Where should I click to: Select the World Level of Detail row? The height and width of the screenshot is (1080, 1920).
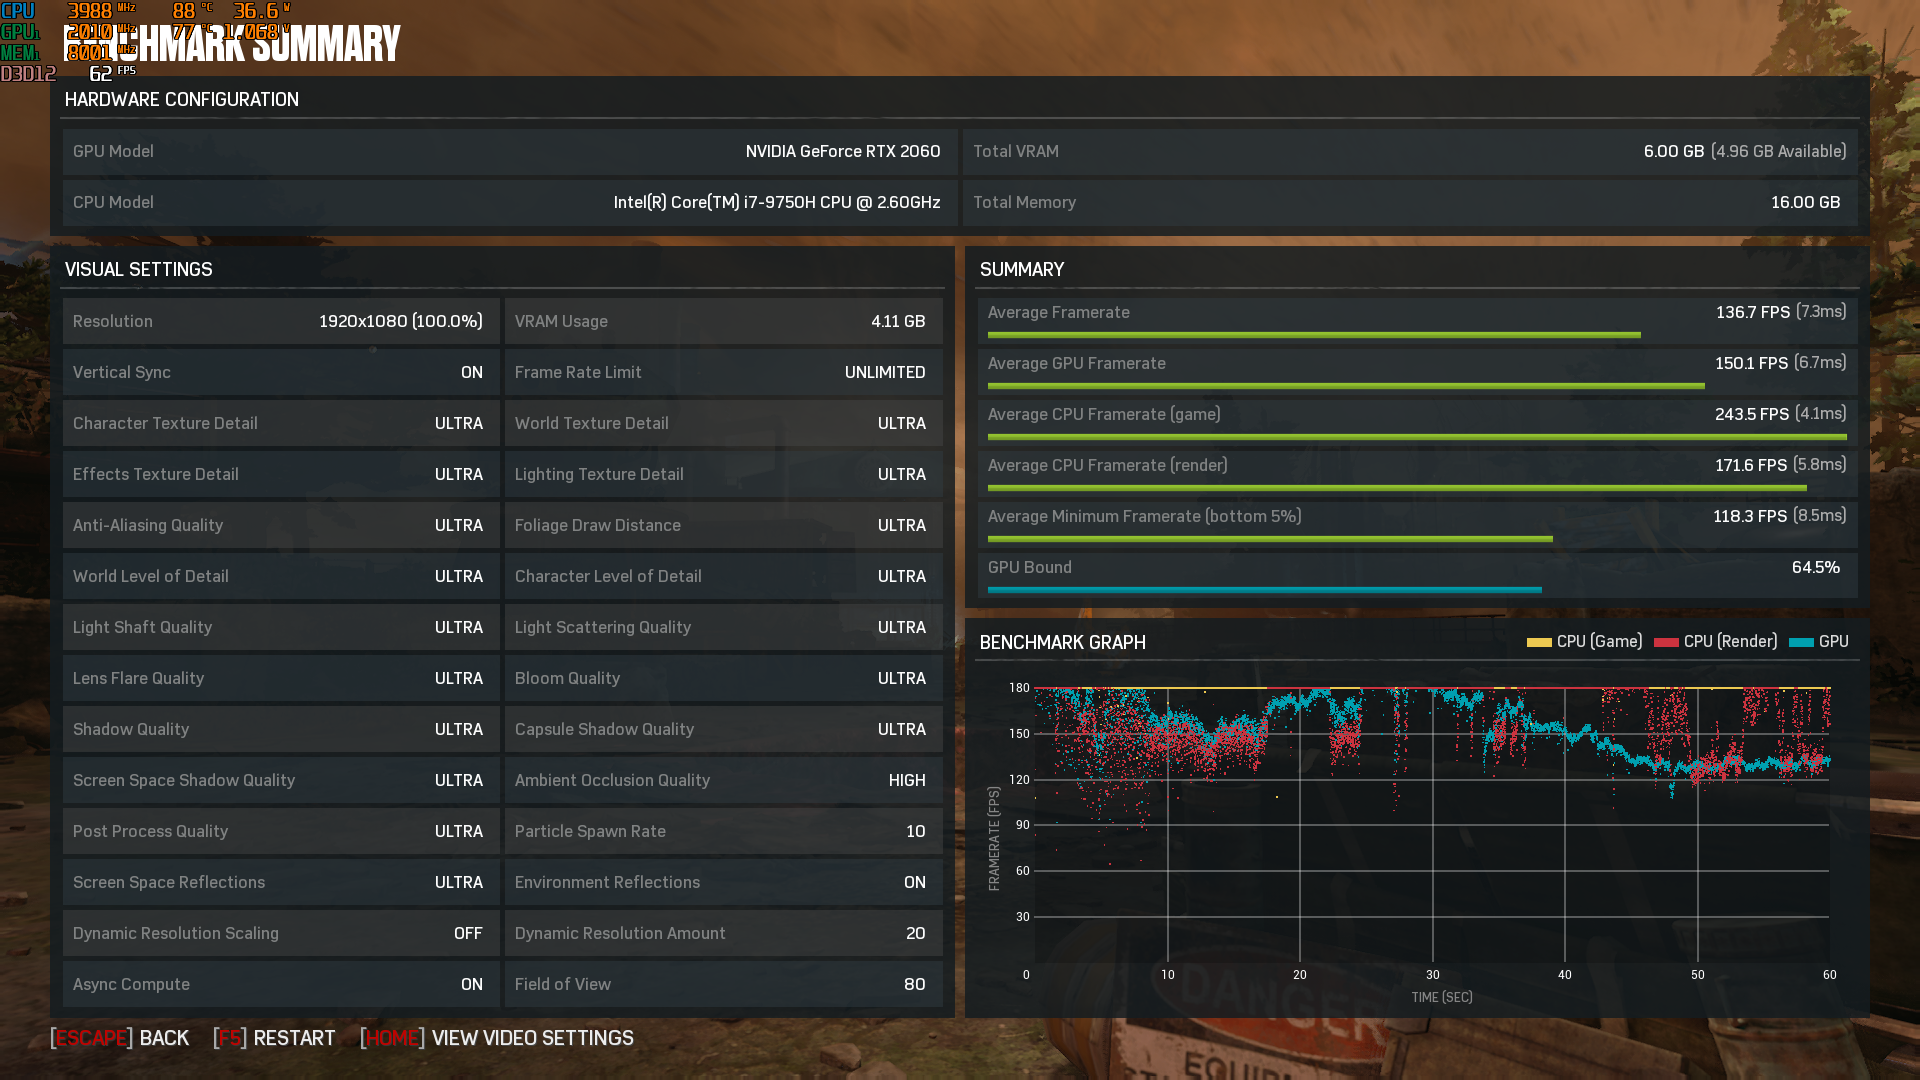[281, 576]
